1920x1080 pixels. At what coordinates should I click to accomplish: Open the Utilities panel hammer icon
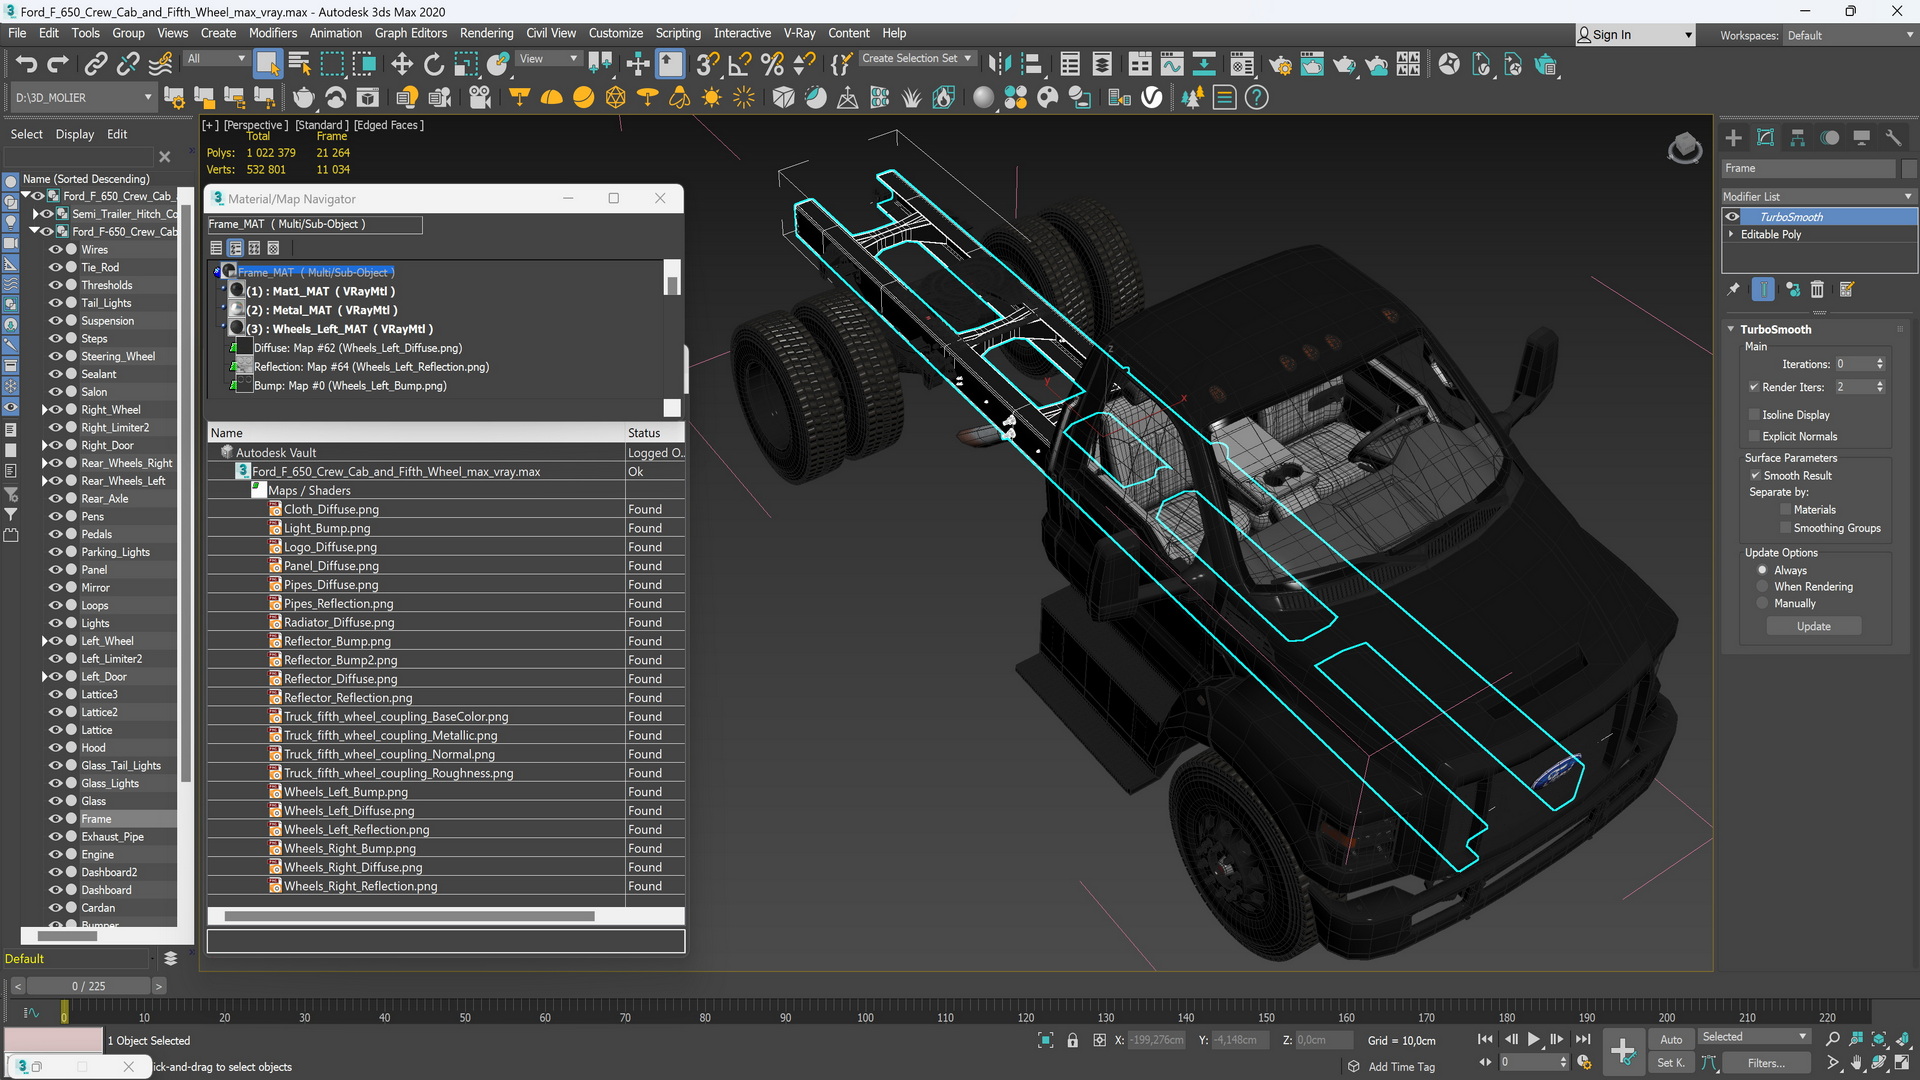click(1893, 138)
